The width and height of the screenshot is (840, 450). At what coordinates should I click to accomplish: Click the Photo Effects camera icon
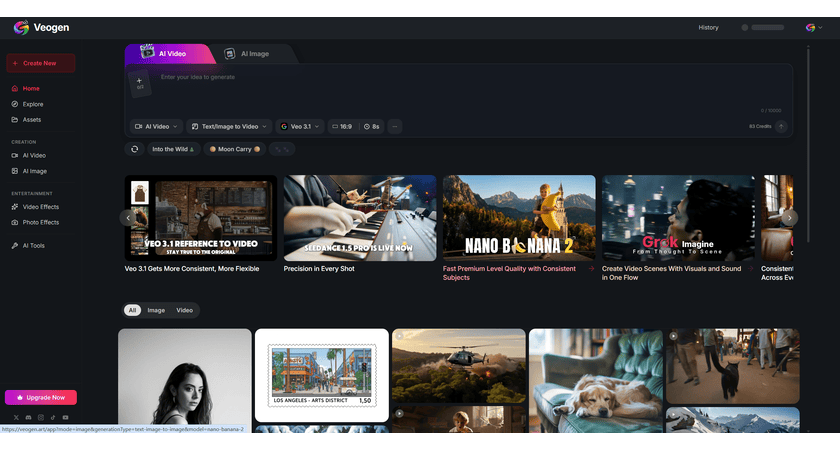[x=15, y=222]
